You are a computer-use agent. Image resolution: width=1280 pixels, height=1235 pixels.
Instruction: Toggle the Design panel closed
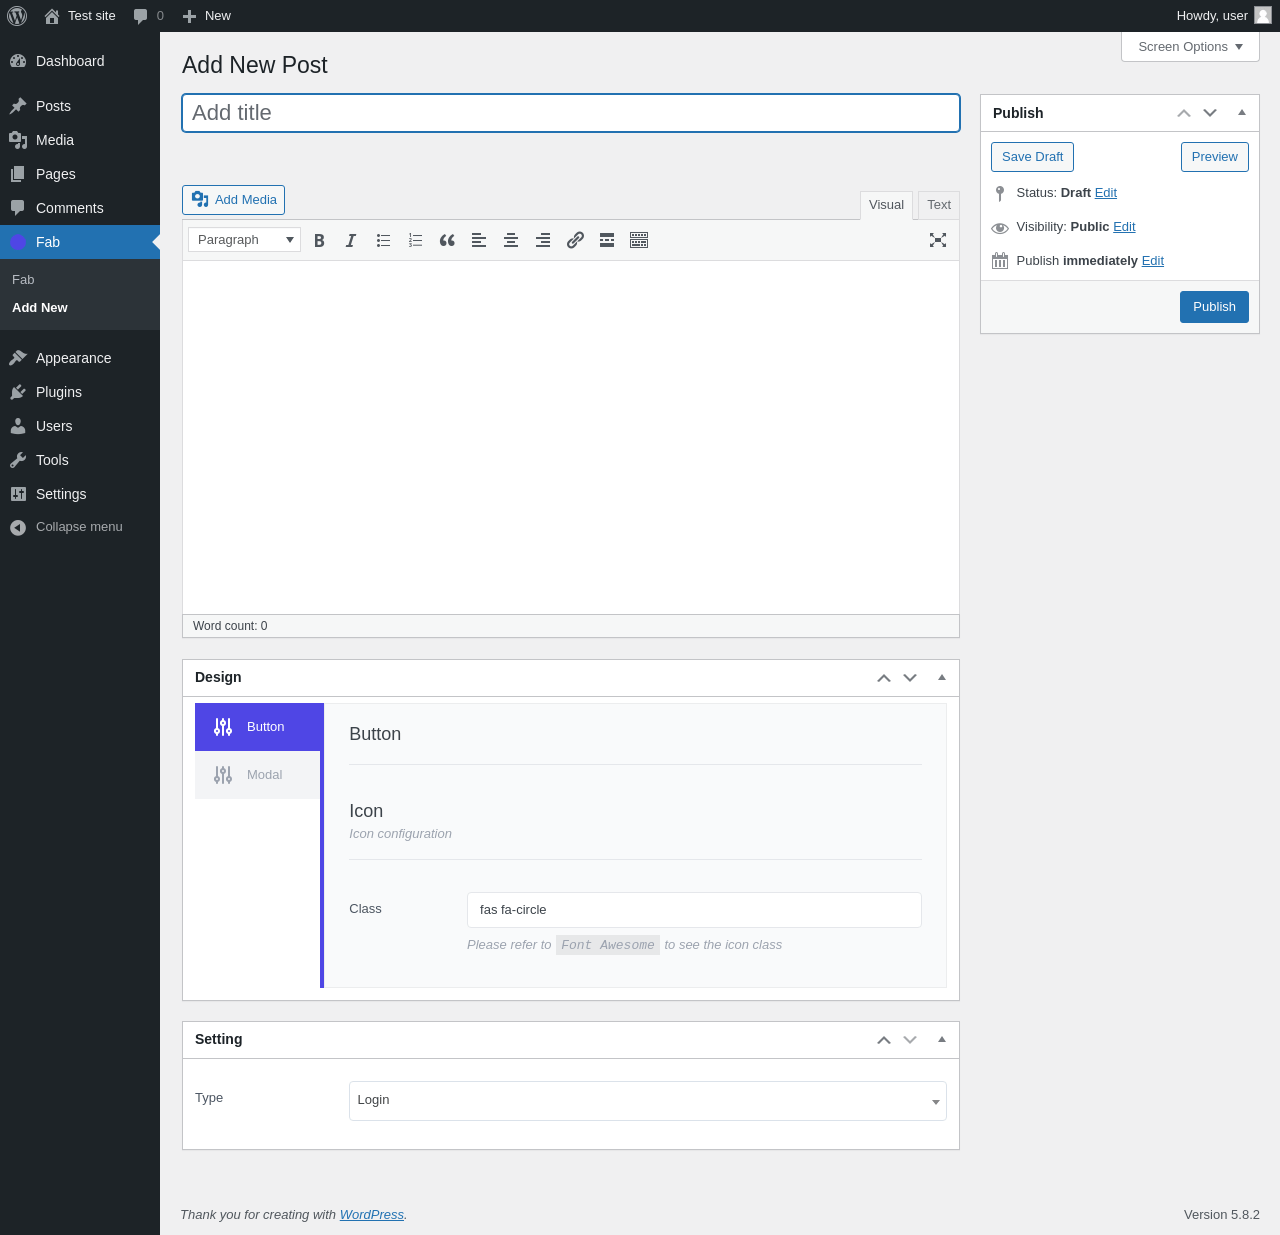941,677
